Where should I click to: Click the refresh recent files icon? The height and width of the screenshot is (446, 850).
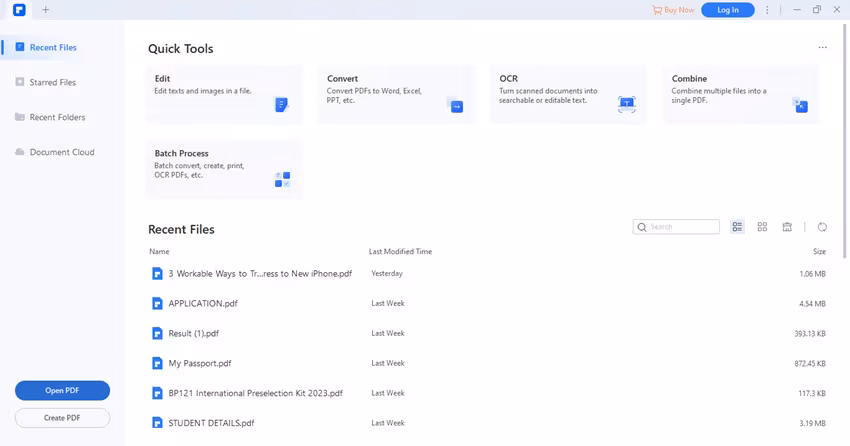822,227
